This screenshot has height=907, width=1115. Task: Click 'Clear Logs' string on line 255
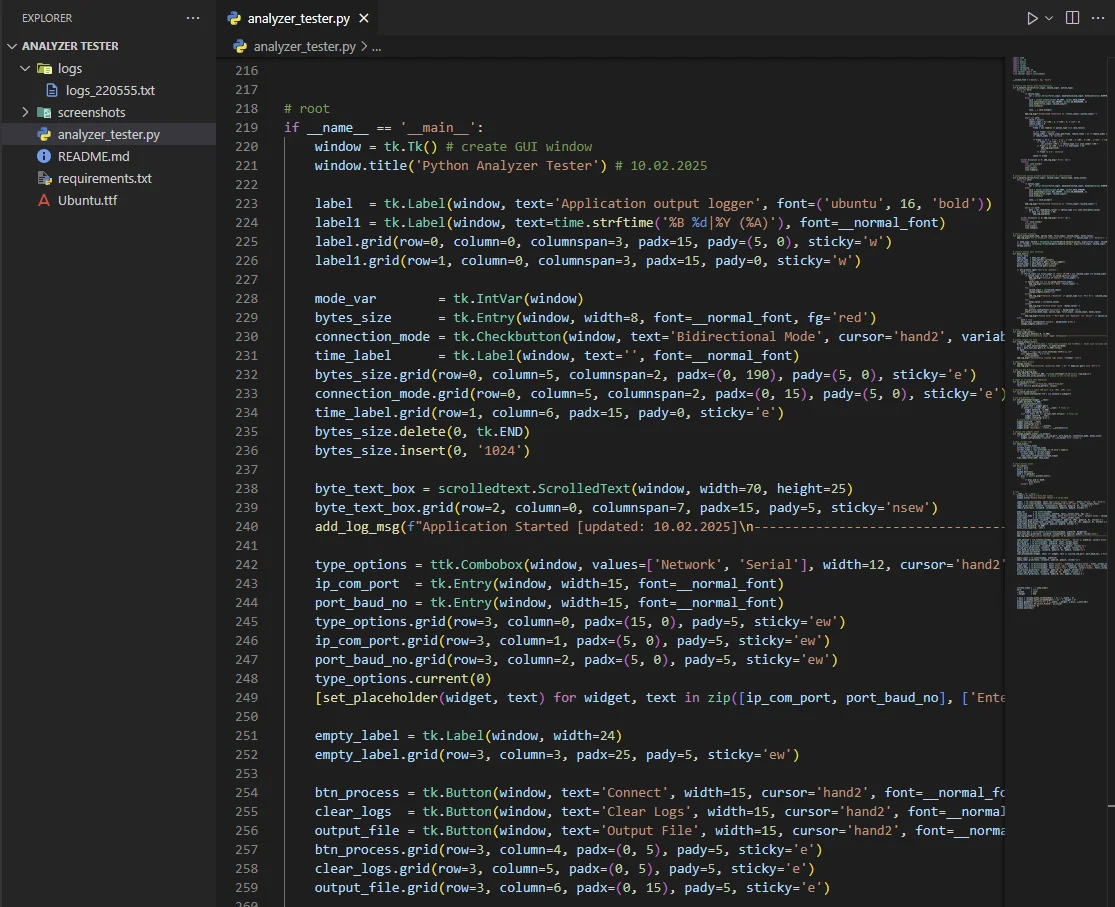[x=646, y=812]
